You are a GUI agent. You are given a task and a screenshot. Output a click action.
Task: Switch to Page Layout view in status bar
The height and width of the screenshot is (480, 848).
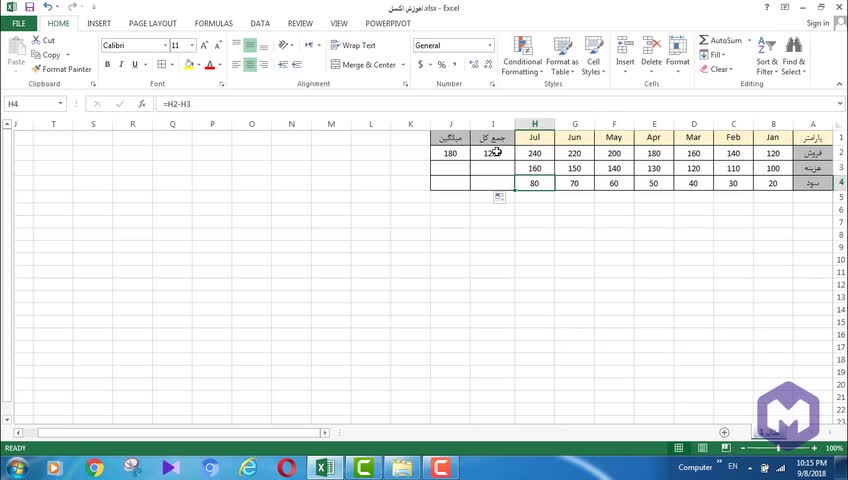[x=703, y=448]
